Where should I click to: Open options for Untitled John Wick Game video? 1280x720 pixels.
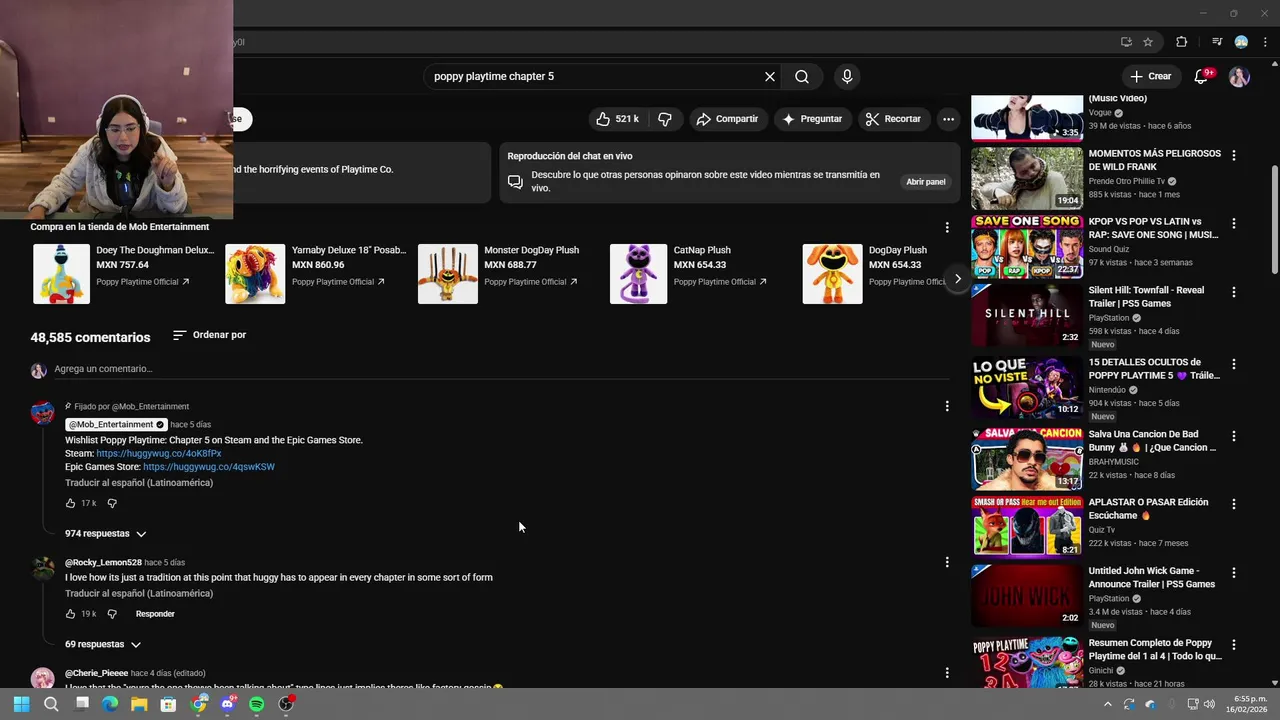(1234, 573)
